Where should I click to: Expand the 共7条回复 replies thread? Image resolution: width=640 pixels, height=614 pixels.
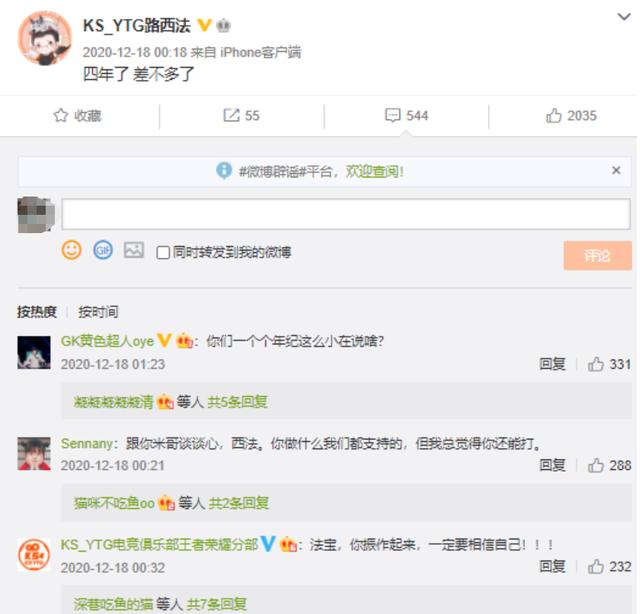coord(217,604)
